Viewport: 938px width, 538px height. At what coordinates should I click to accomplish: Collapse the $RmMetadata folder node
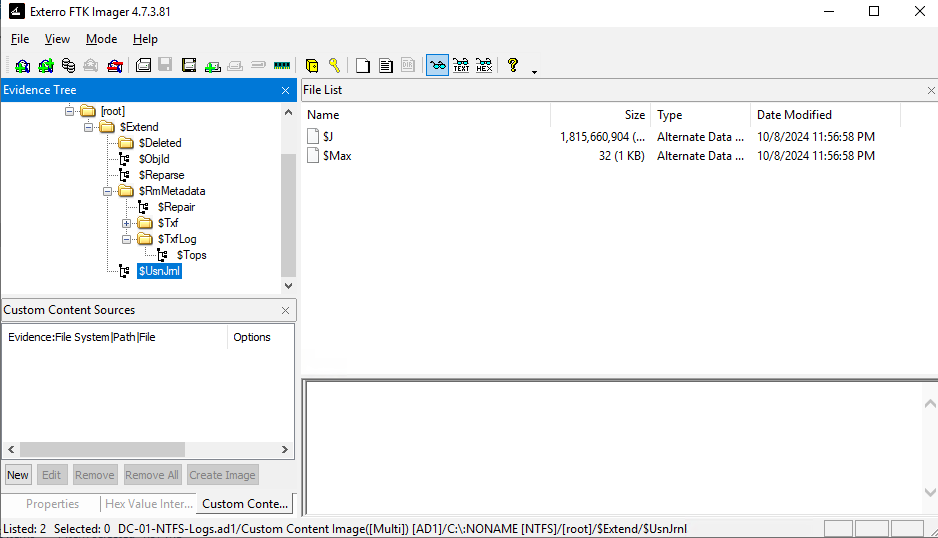pos(108,191)
